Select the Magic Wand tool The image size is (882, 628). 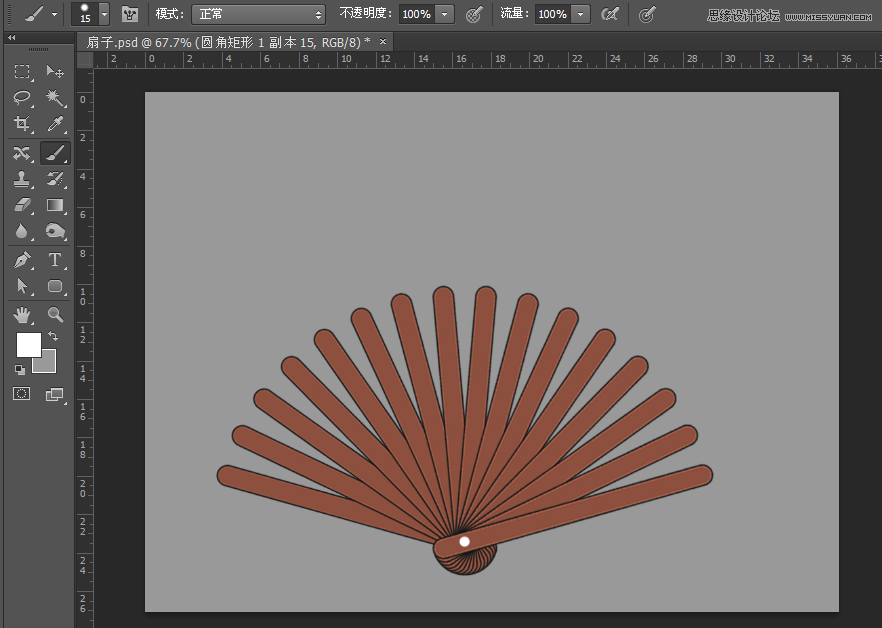click(x=55, y=98)
